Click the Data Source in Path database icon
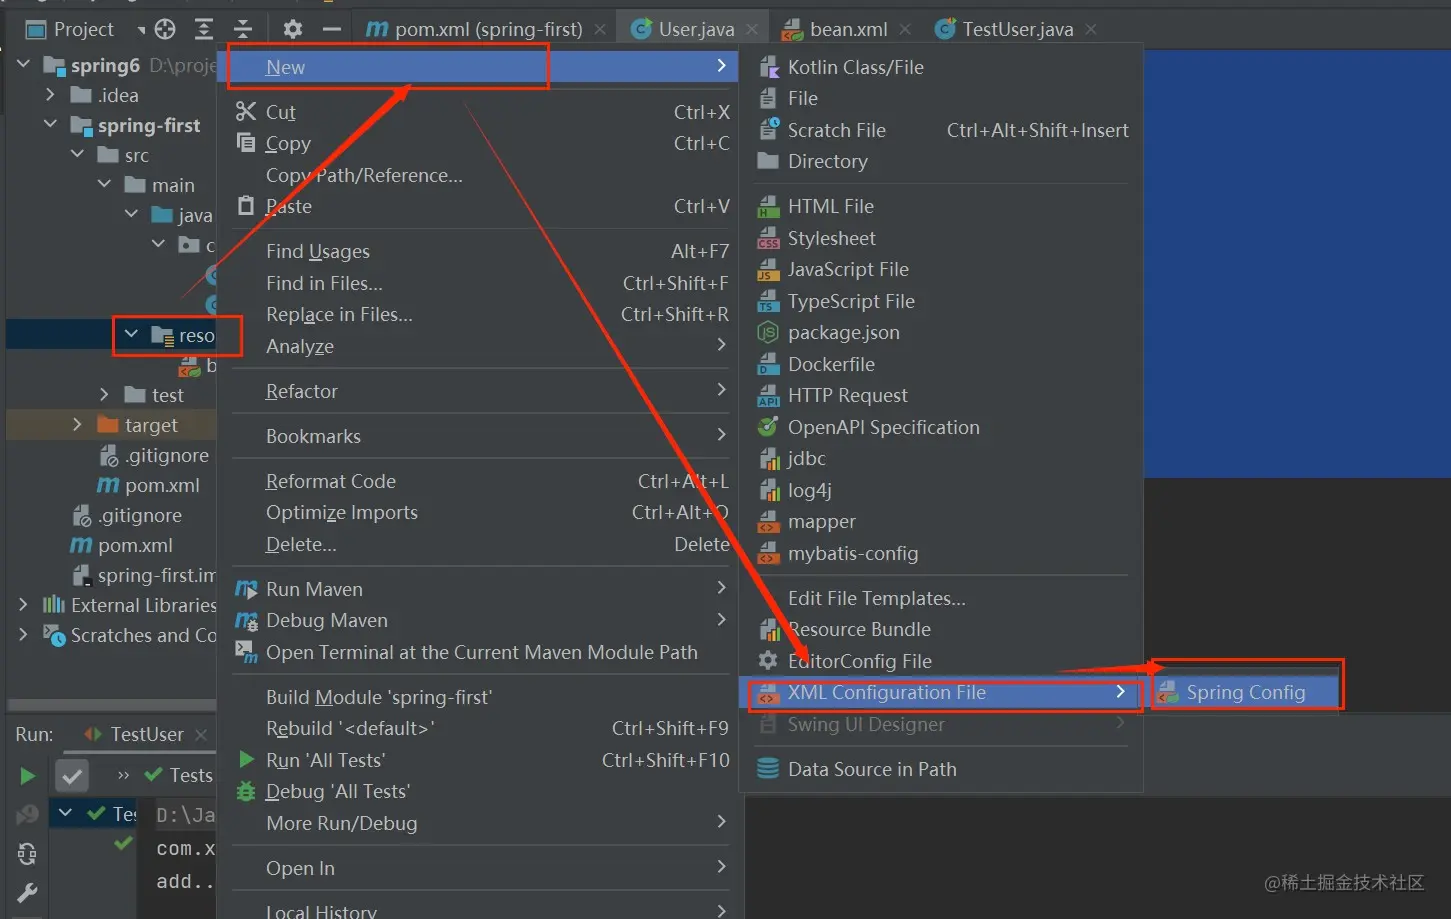The image size is (1451, 919). [768, 768]
